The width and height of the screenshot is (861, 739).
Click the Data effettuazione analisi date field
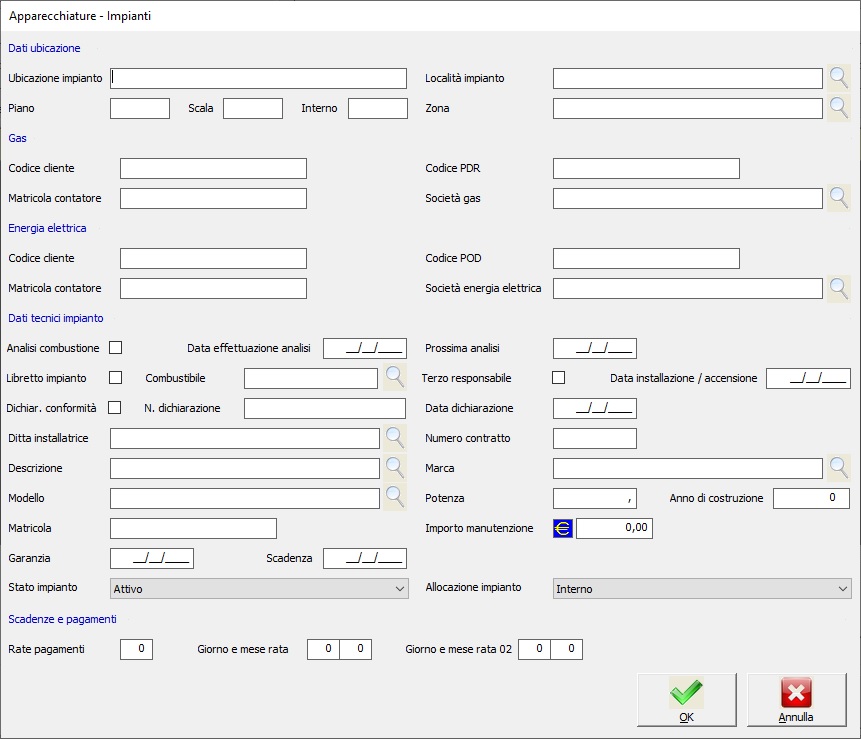pyautogui.click(x=365, y=348)
